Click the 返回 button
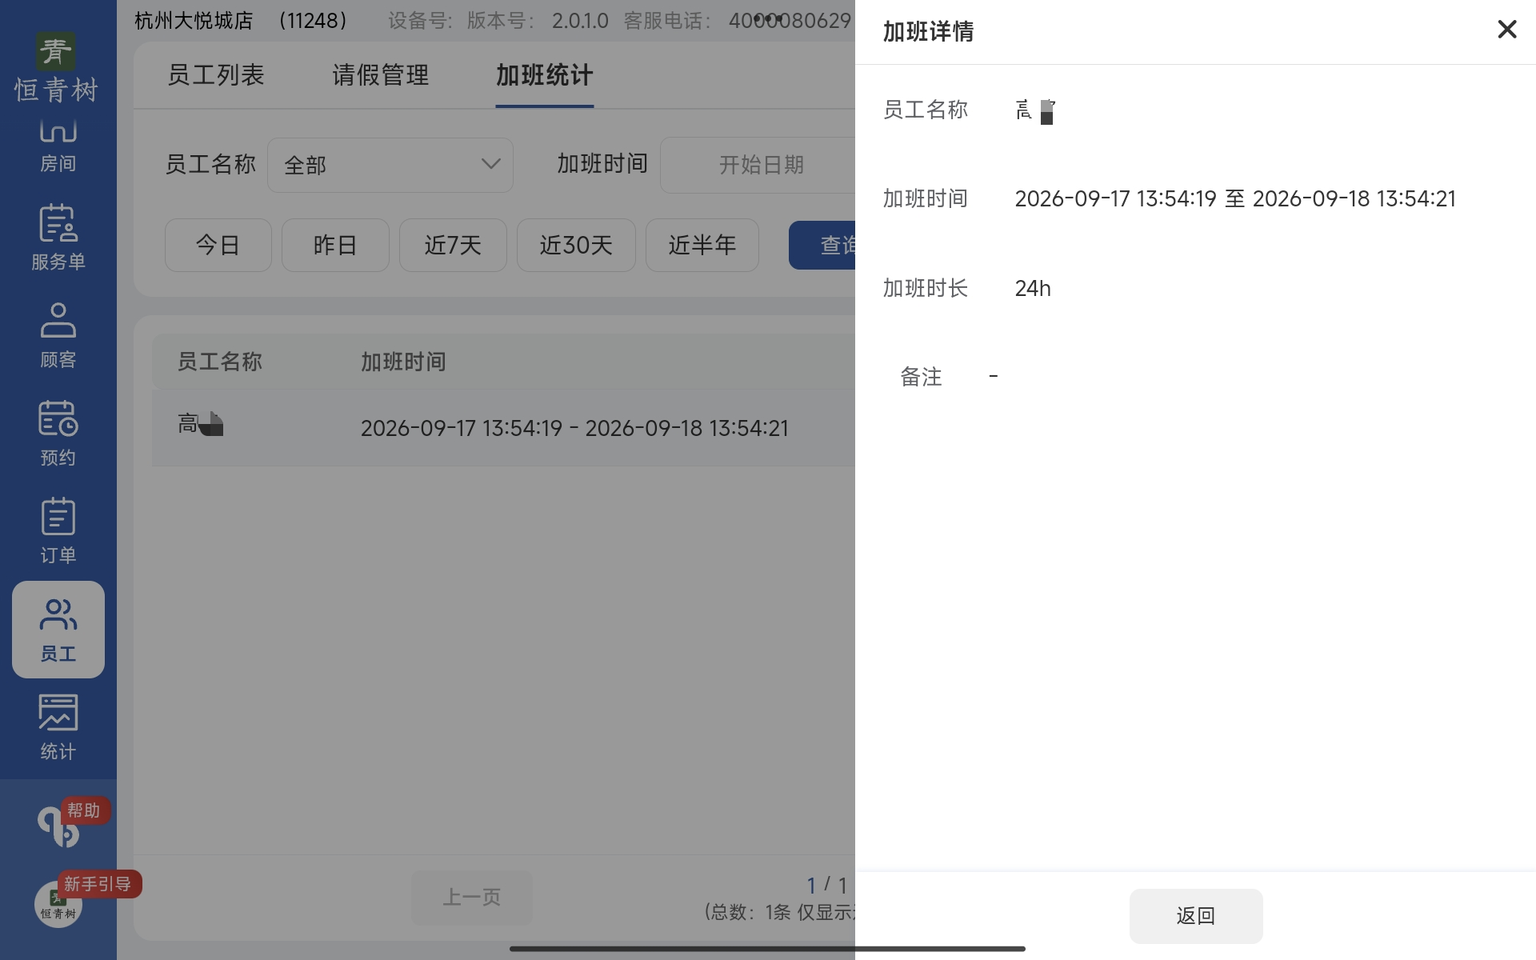Screen dimensions: 1536x960 (x=1196, y=916)
